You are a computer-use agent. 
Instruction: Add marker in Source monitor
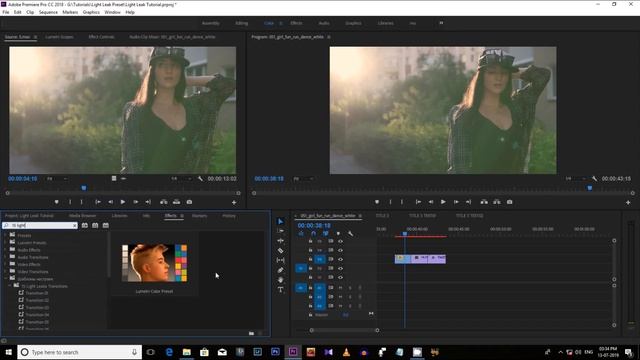pos(56,202)
